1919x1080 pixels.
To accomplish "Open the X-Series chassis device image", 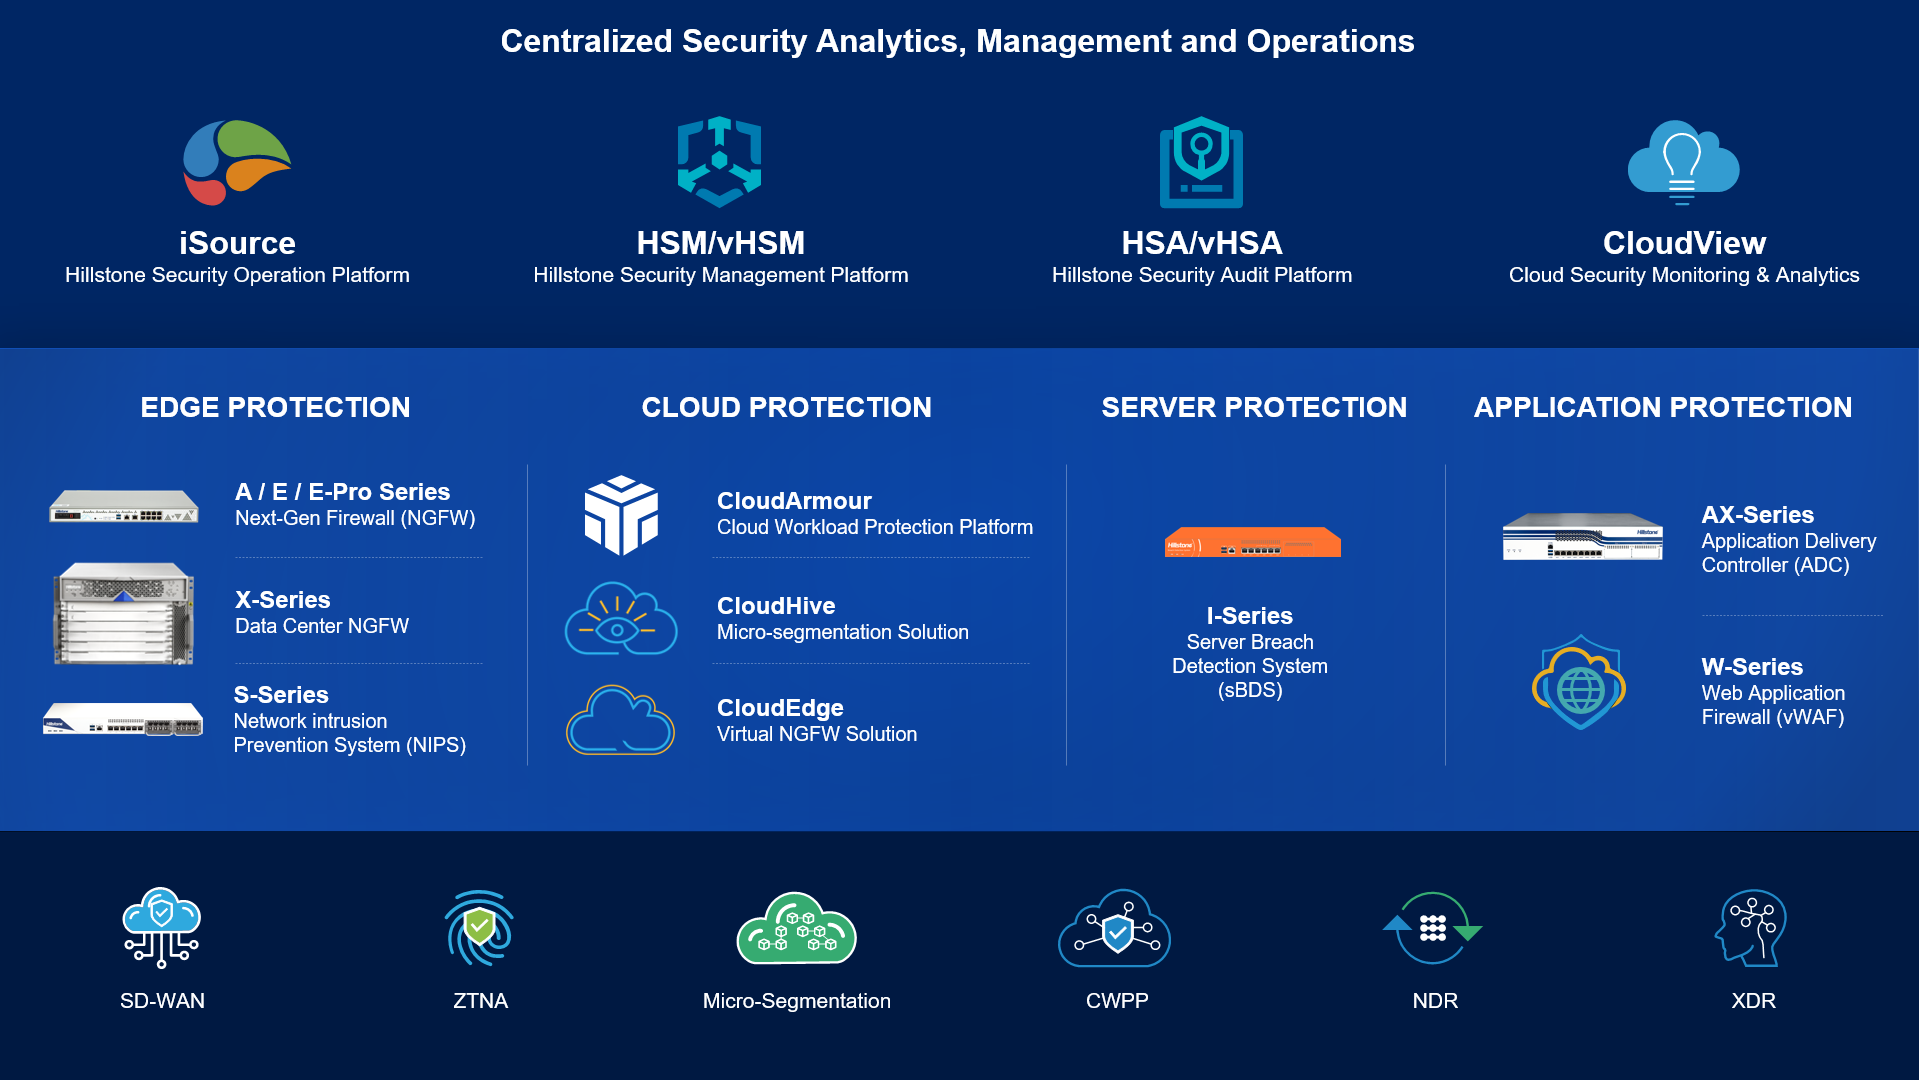I will tap(124, 613).
